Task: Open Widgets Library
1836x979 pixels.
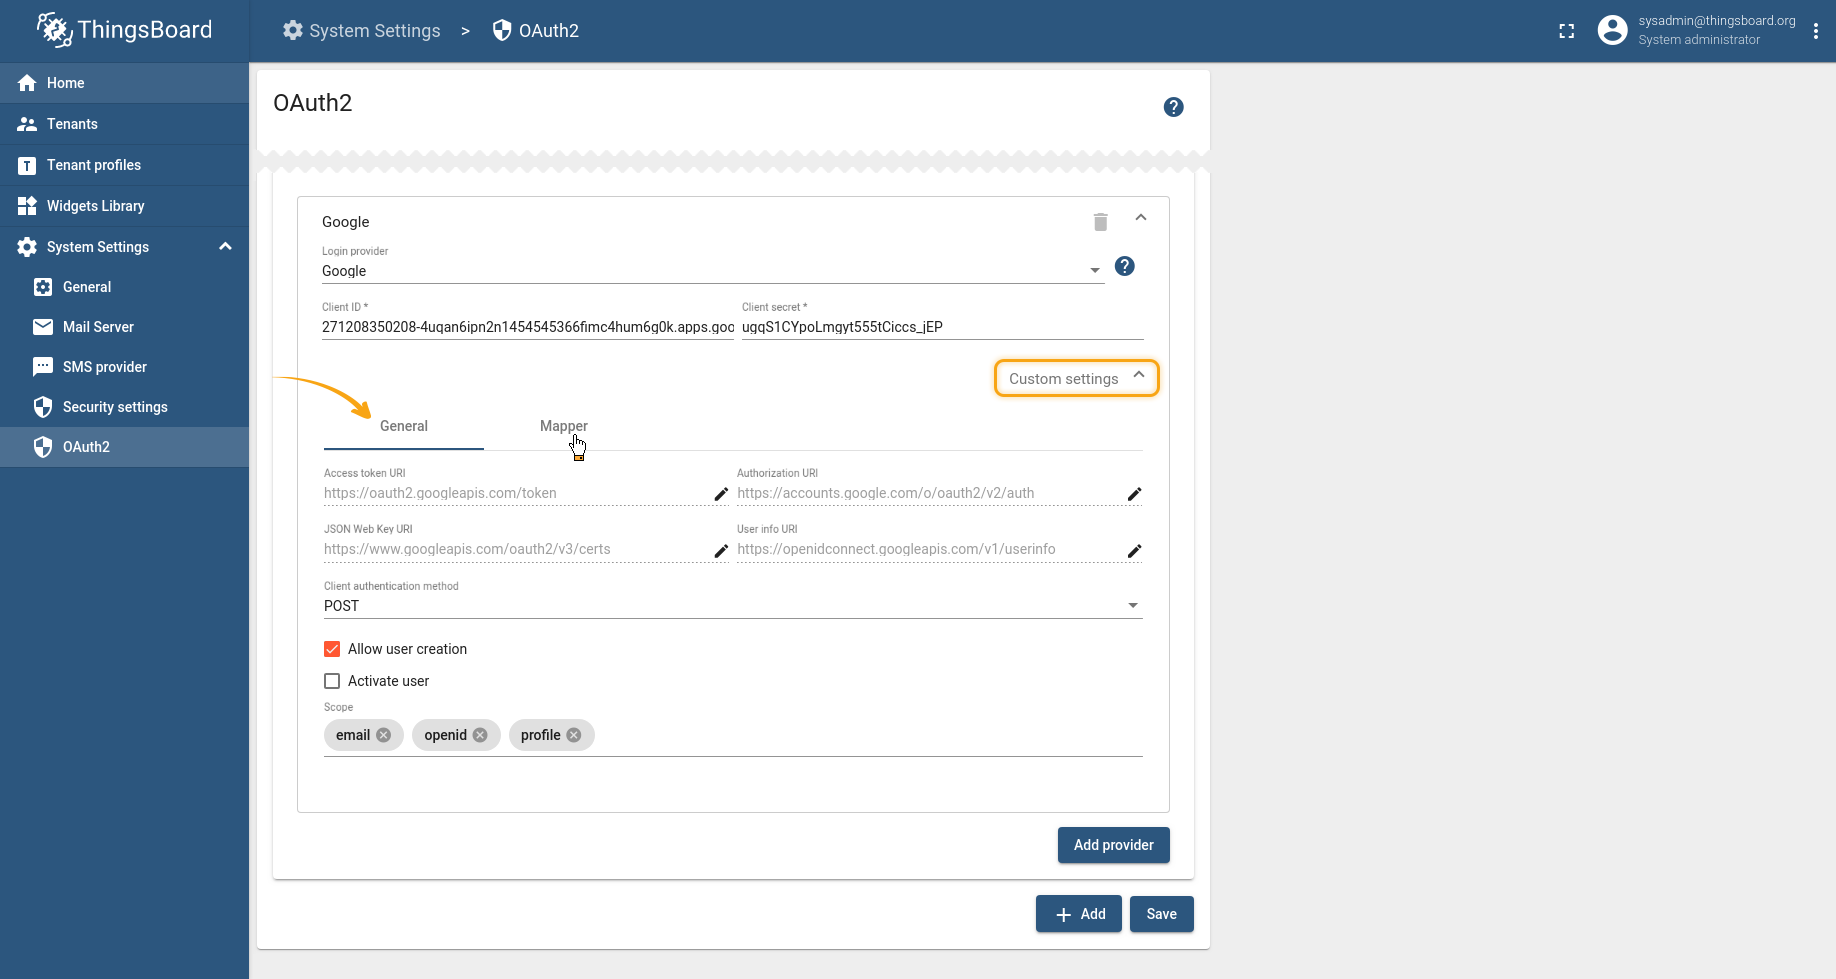Action: click(124, 206)
